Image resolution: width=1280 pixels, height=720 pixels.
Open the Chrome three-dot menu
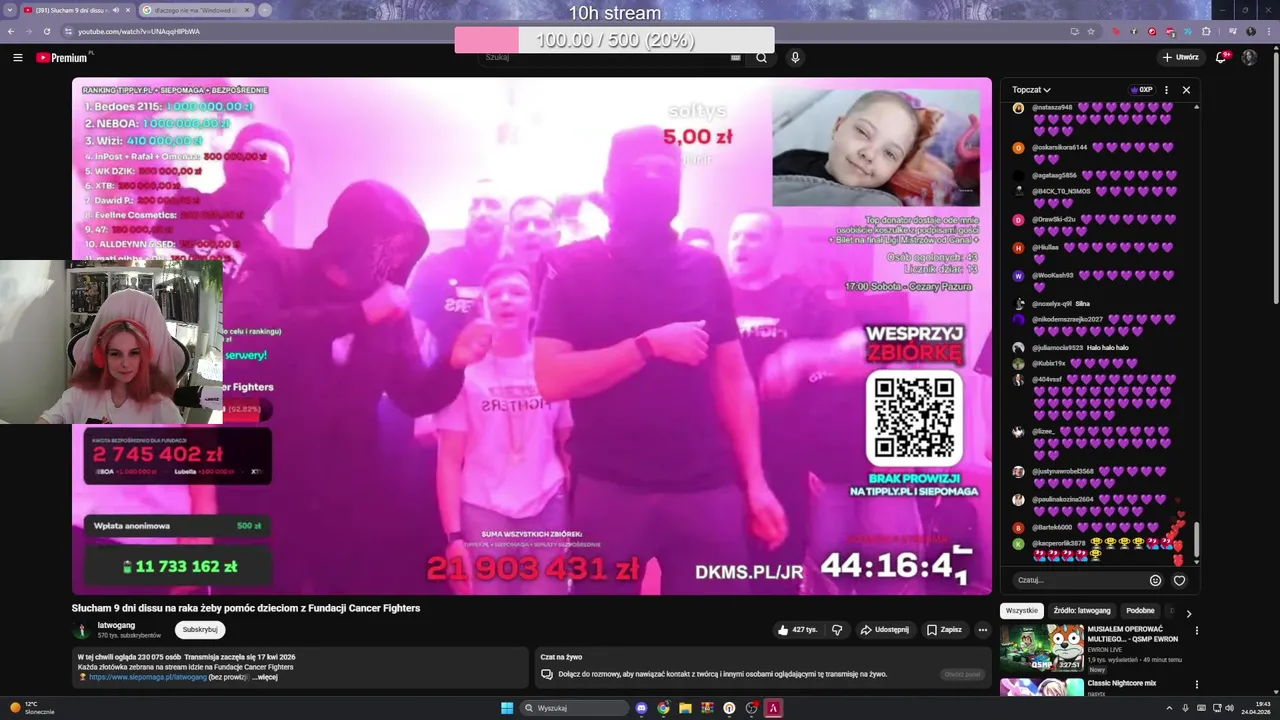pyautogui.click(x=1269, y=31)
